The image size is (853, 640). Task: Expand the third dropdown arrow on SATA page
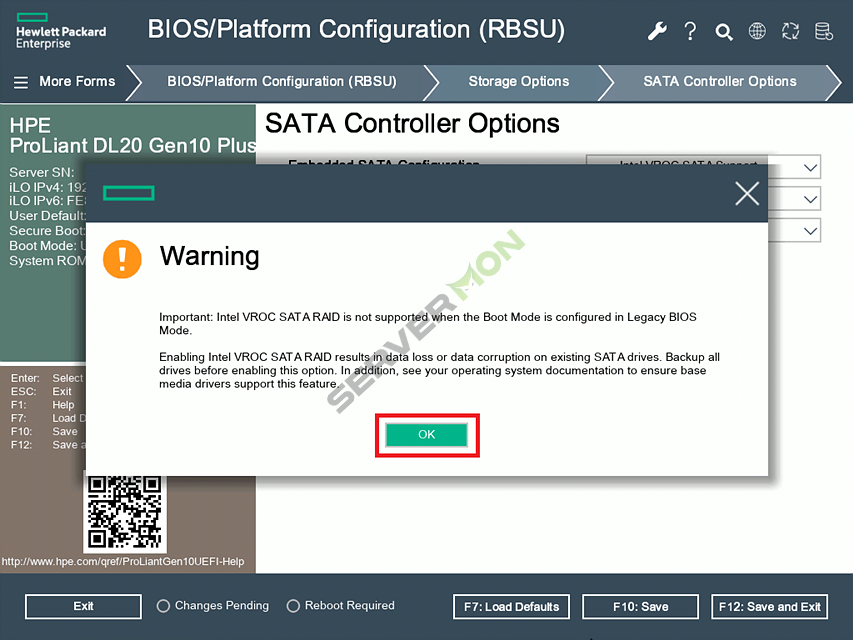pos(811,231)
